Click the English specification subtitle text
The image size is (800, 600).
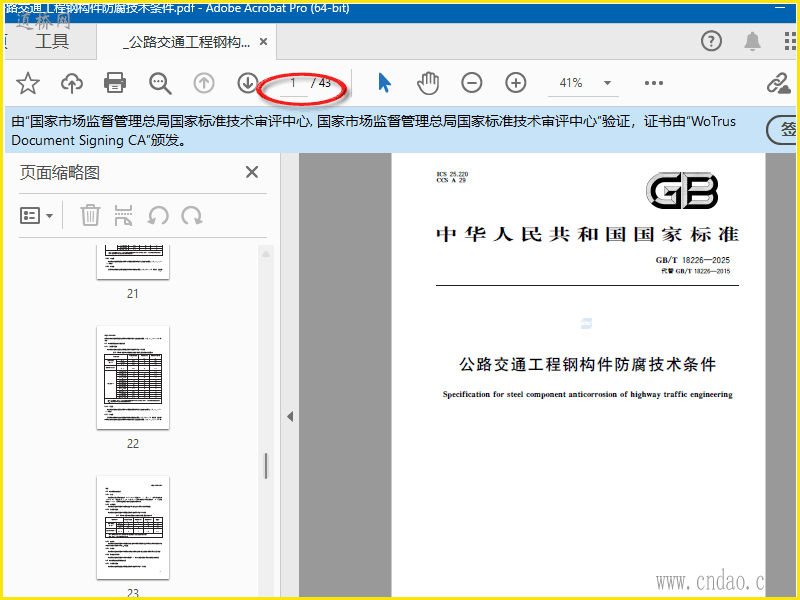pos(587,394)
